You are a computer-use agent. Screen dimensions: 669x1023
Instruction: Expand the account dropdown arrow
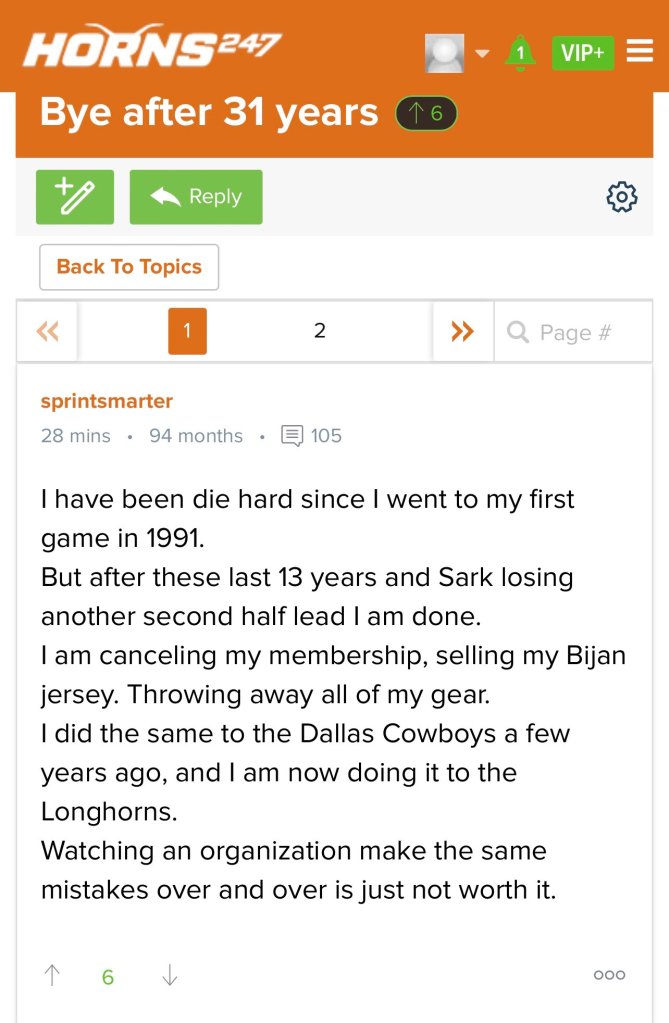point(481,53)
